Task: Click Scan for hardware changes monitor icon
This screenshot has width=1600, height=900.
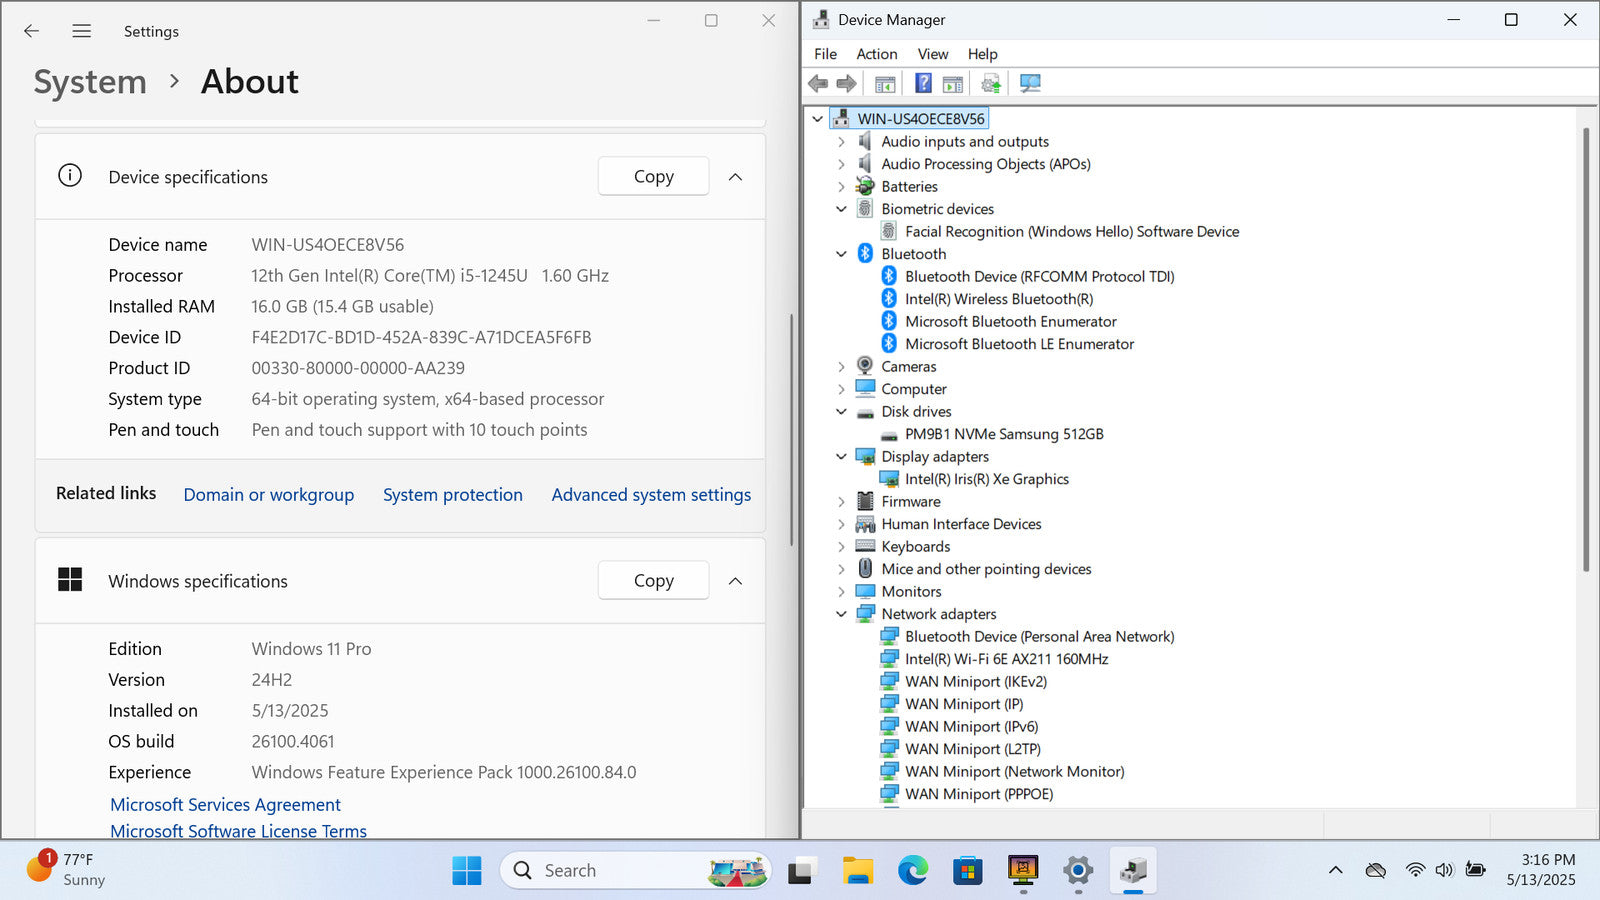Action: (x=1030, y=83)
